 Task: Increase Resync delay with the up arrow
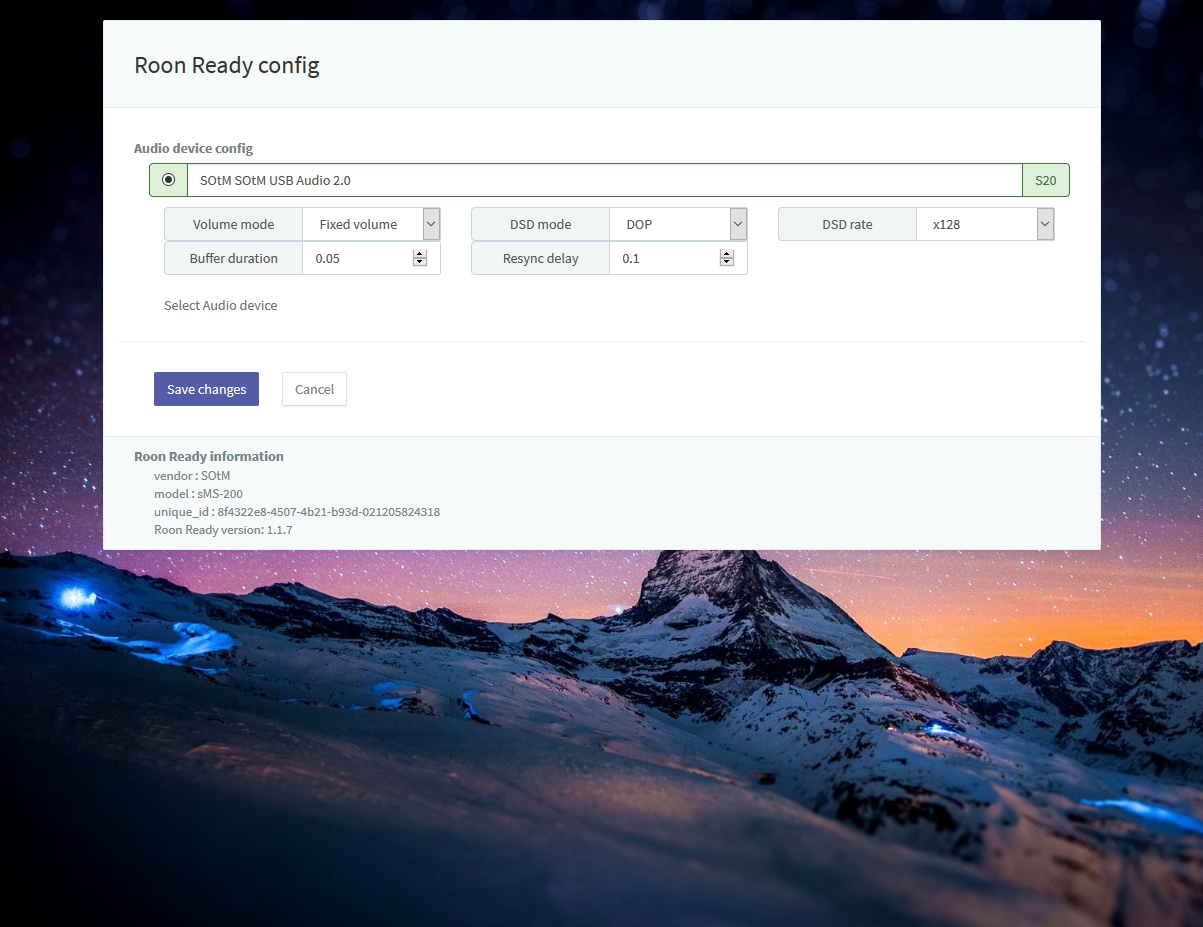click(727, 254)
